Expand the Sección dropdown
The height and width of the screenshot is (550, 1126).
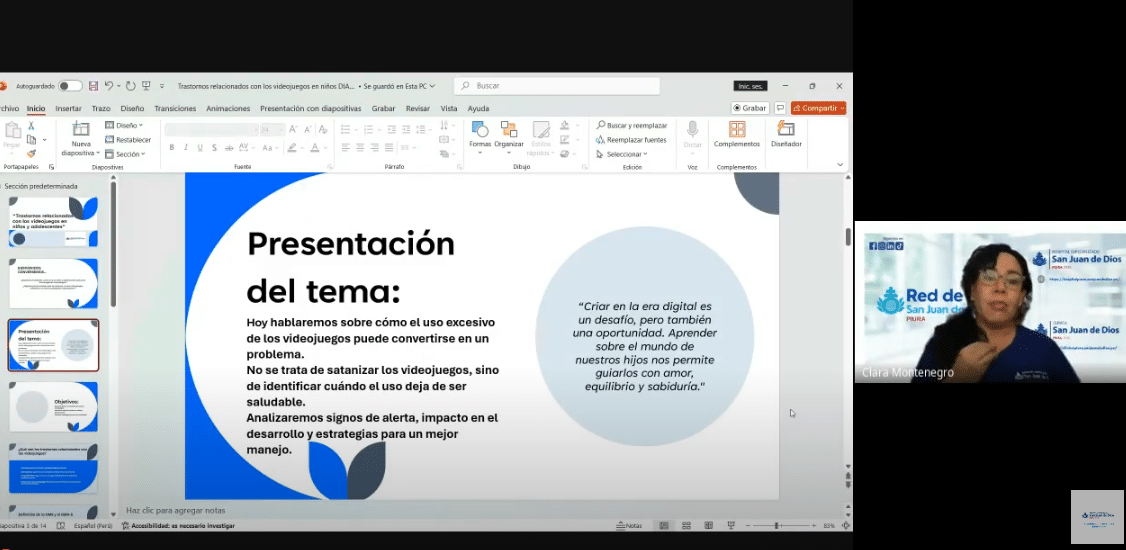[129, 154]
